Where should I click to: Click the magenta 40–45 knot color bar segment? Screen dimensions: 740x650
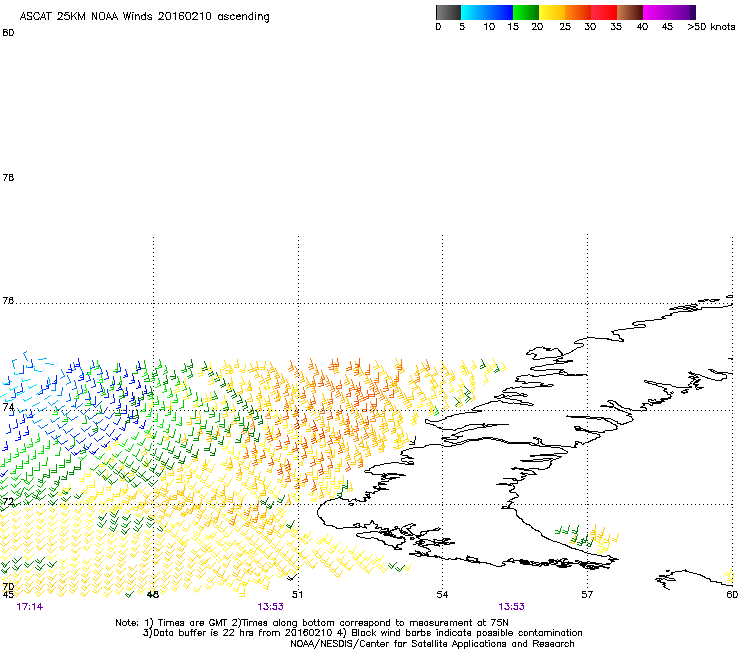pos(656,12)
